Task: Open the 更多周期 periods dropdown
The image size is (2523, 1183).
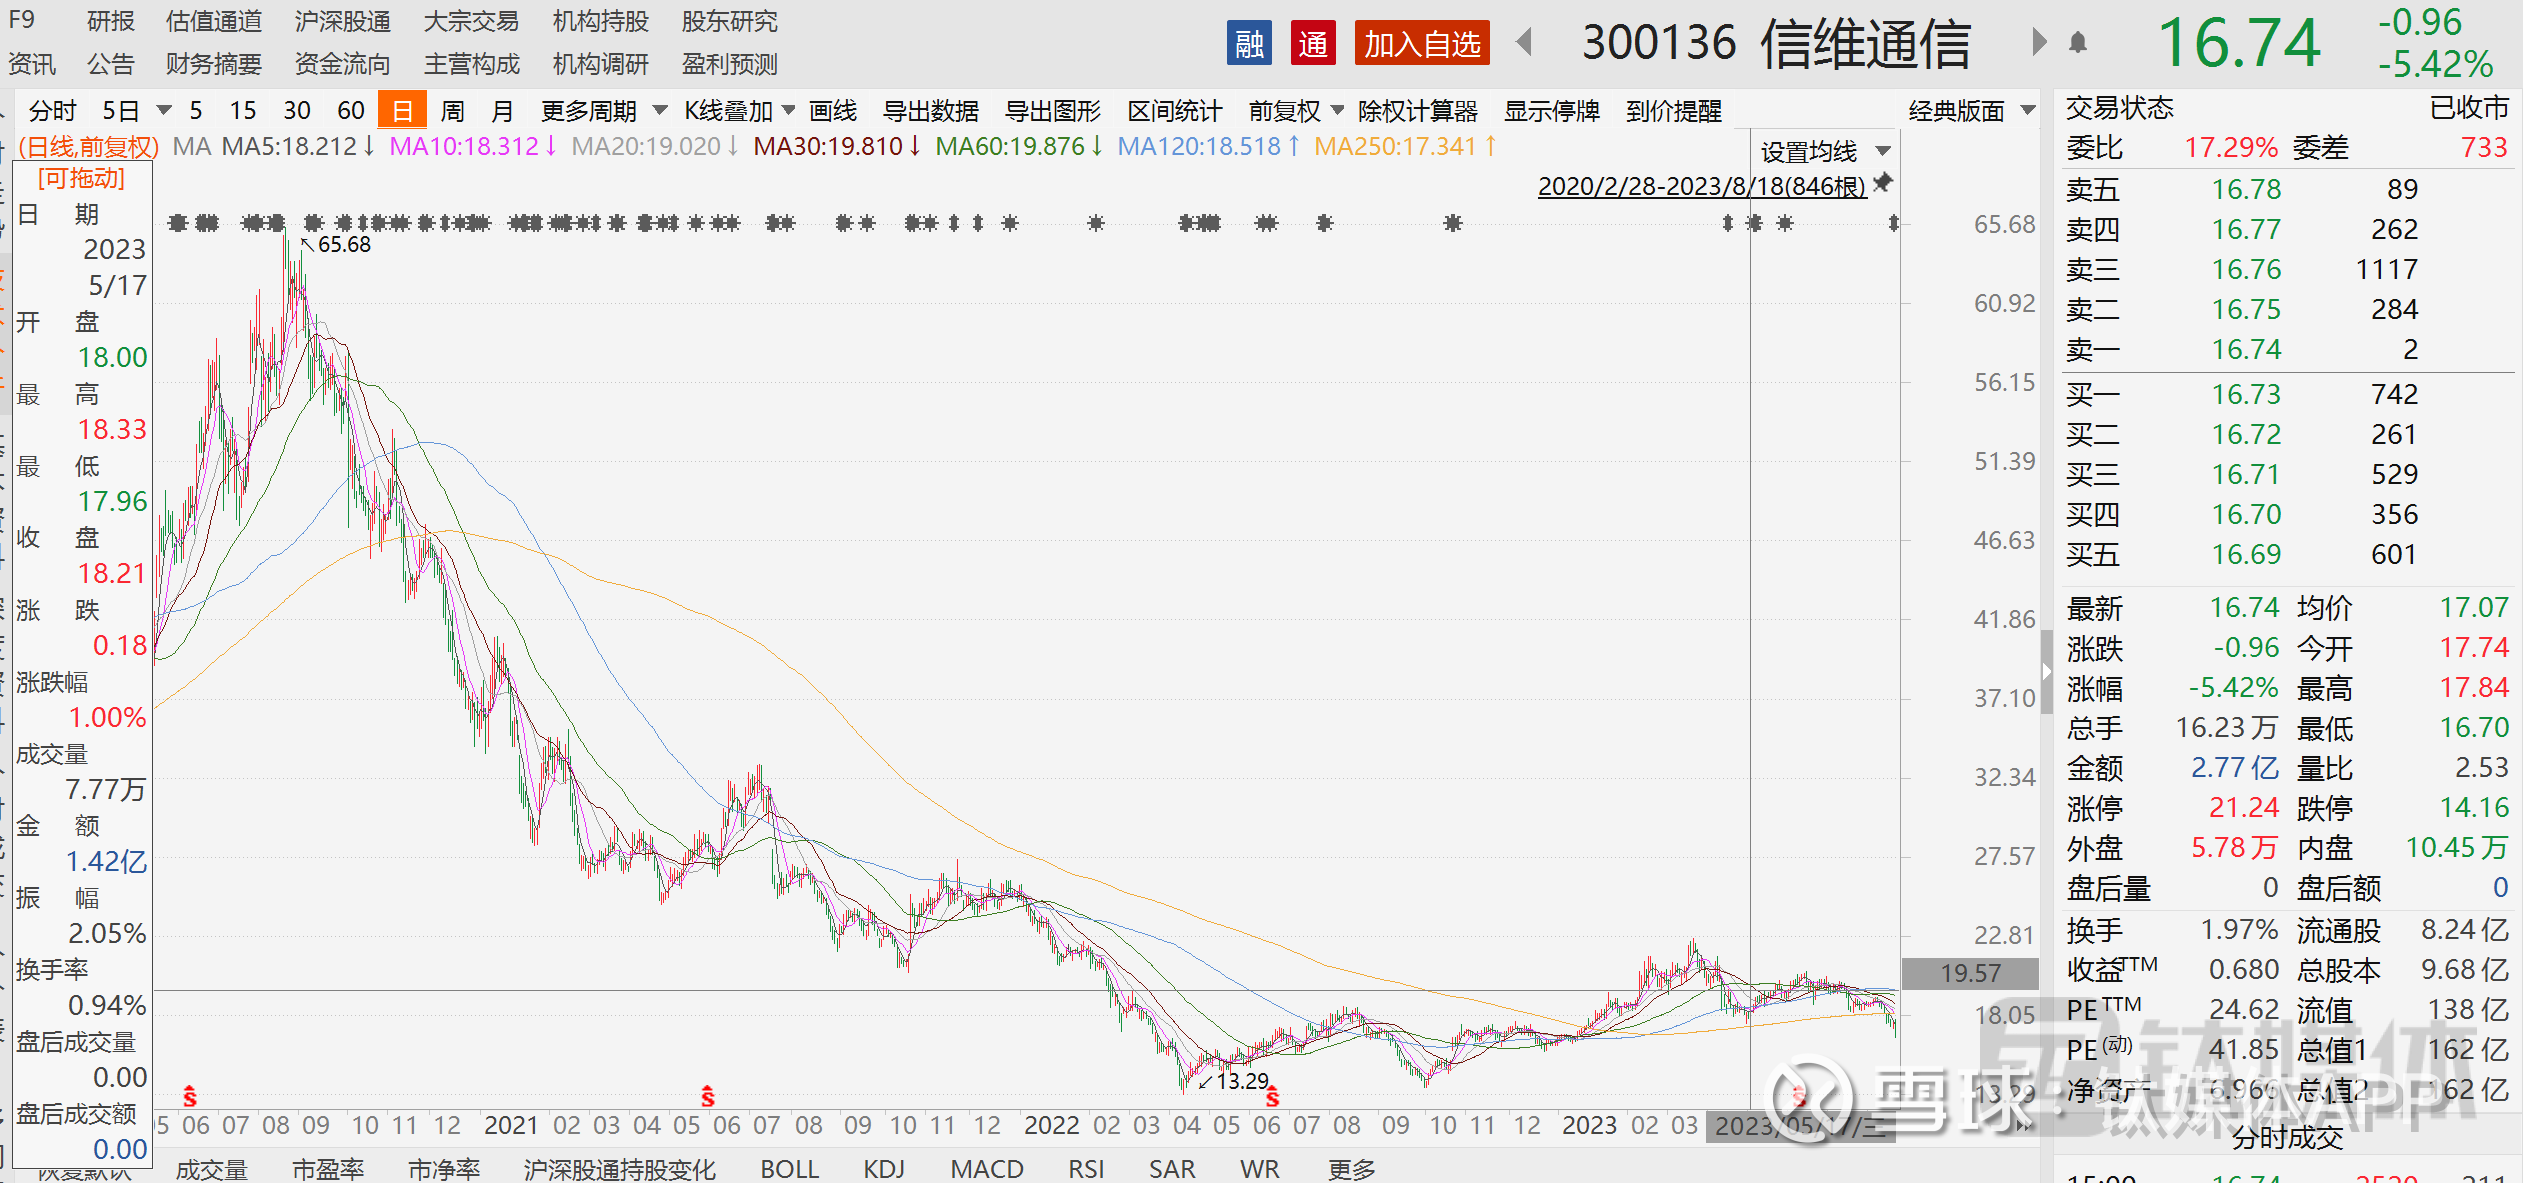Action: click(x=592, y=110)
